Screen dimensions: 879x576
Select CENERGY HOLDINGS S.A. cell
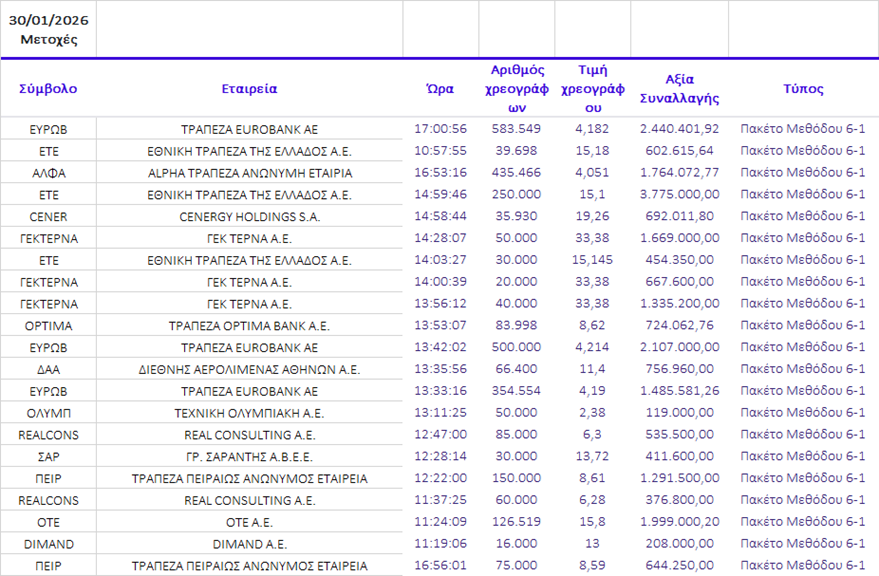(249, 216)
